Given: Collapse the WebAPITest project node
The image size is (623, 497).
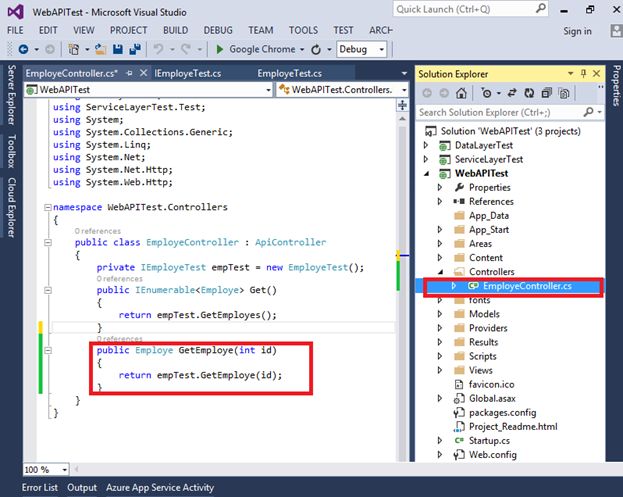Looking at the screenshot, I should (426, 174).
